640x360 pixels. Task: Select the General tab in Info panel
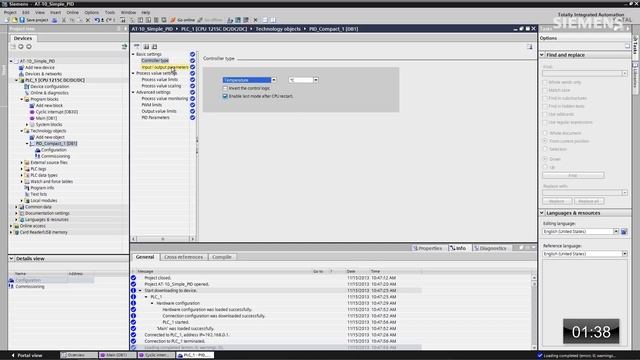click(145, 257)
